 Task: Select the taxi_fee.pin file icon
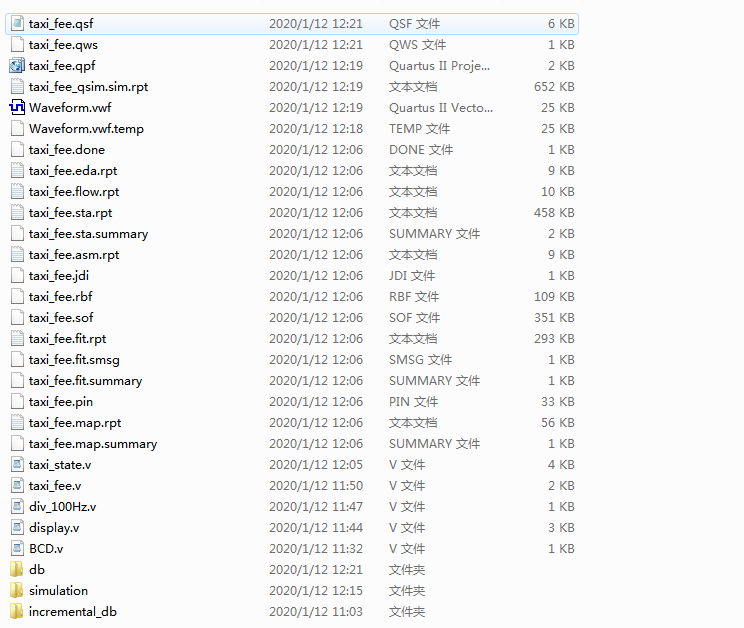(x=17, y=402)
